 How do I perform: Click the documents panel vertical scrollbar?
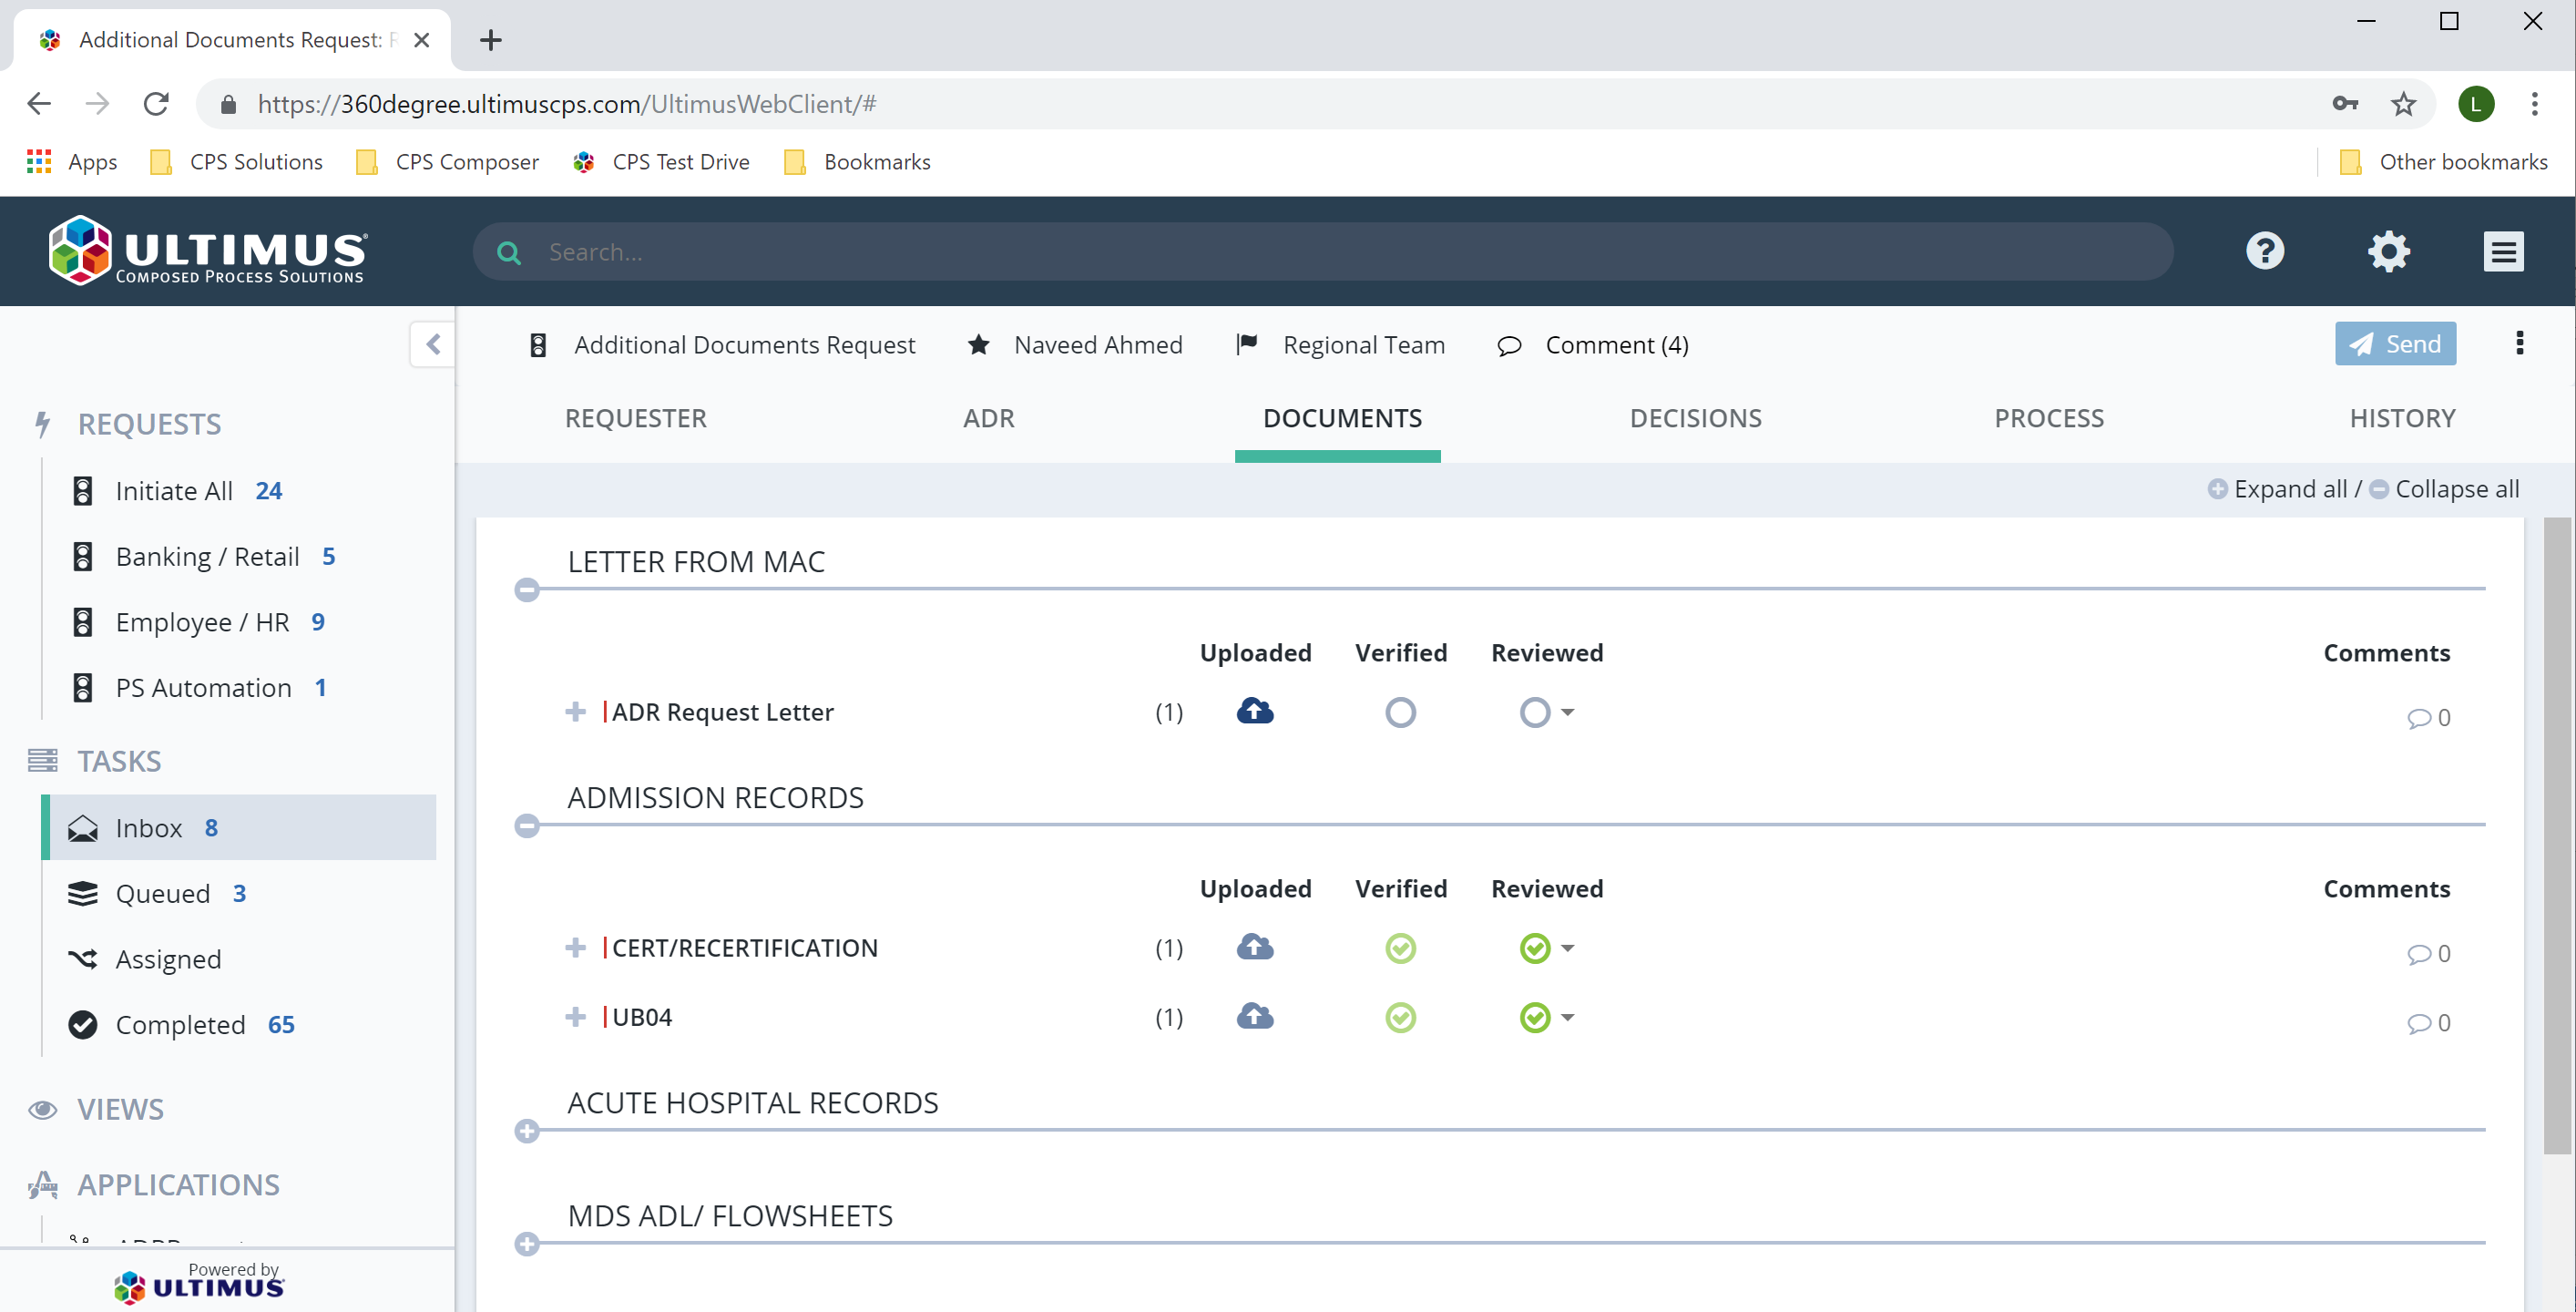[2559, 835]
